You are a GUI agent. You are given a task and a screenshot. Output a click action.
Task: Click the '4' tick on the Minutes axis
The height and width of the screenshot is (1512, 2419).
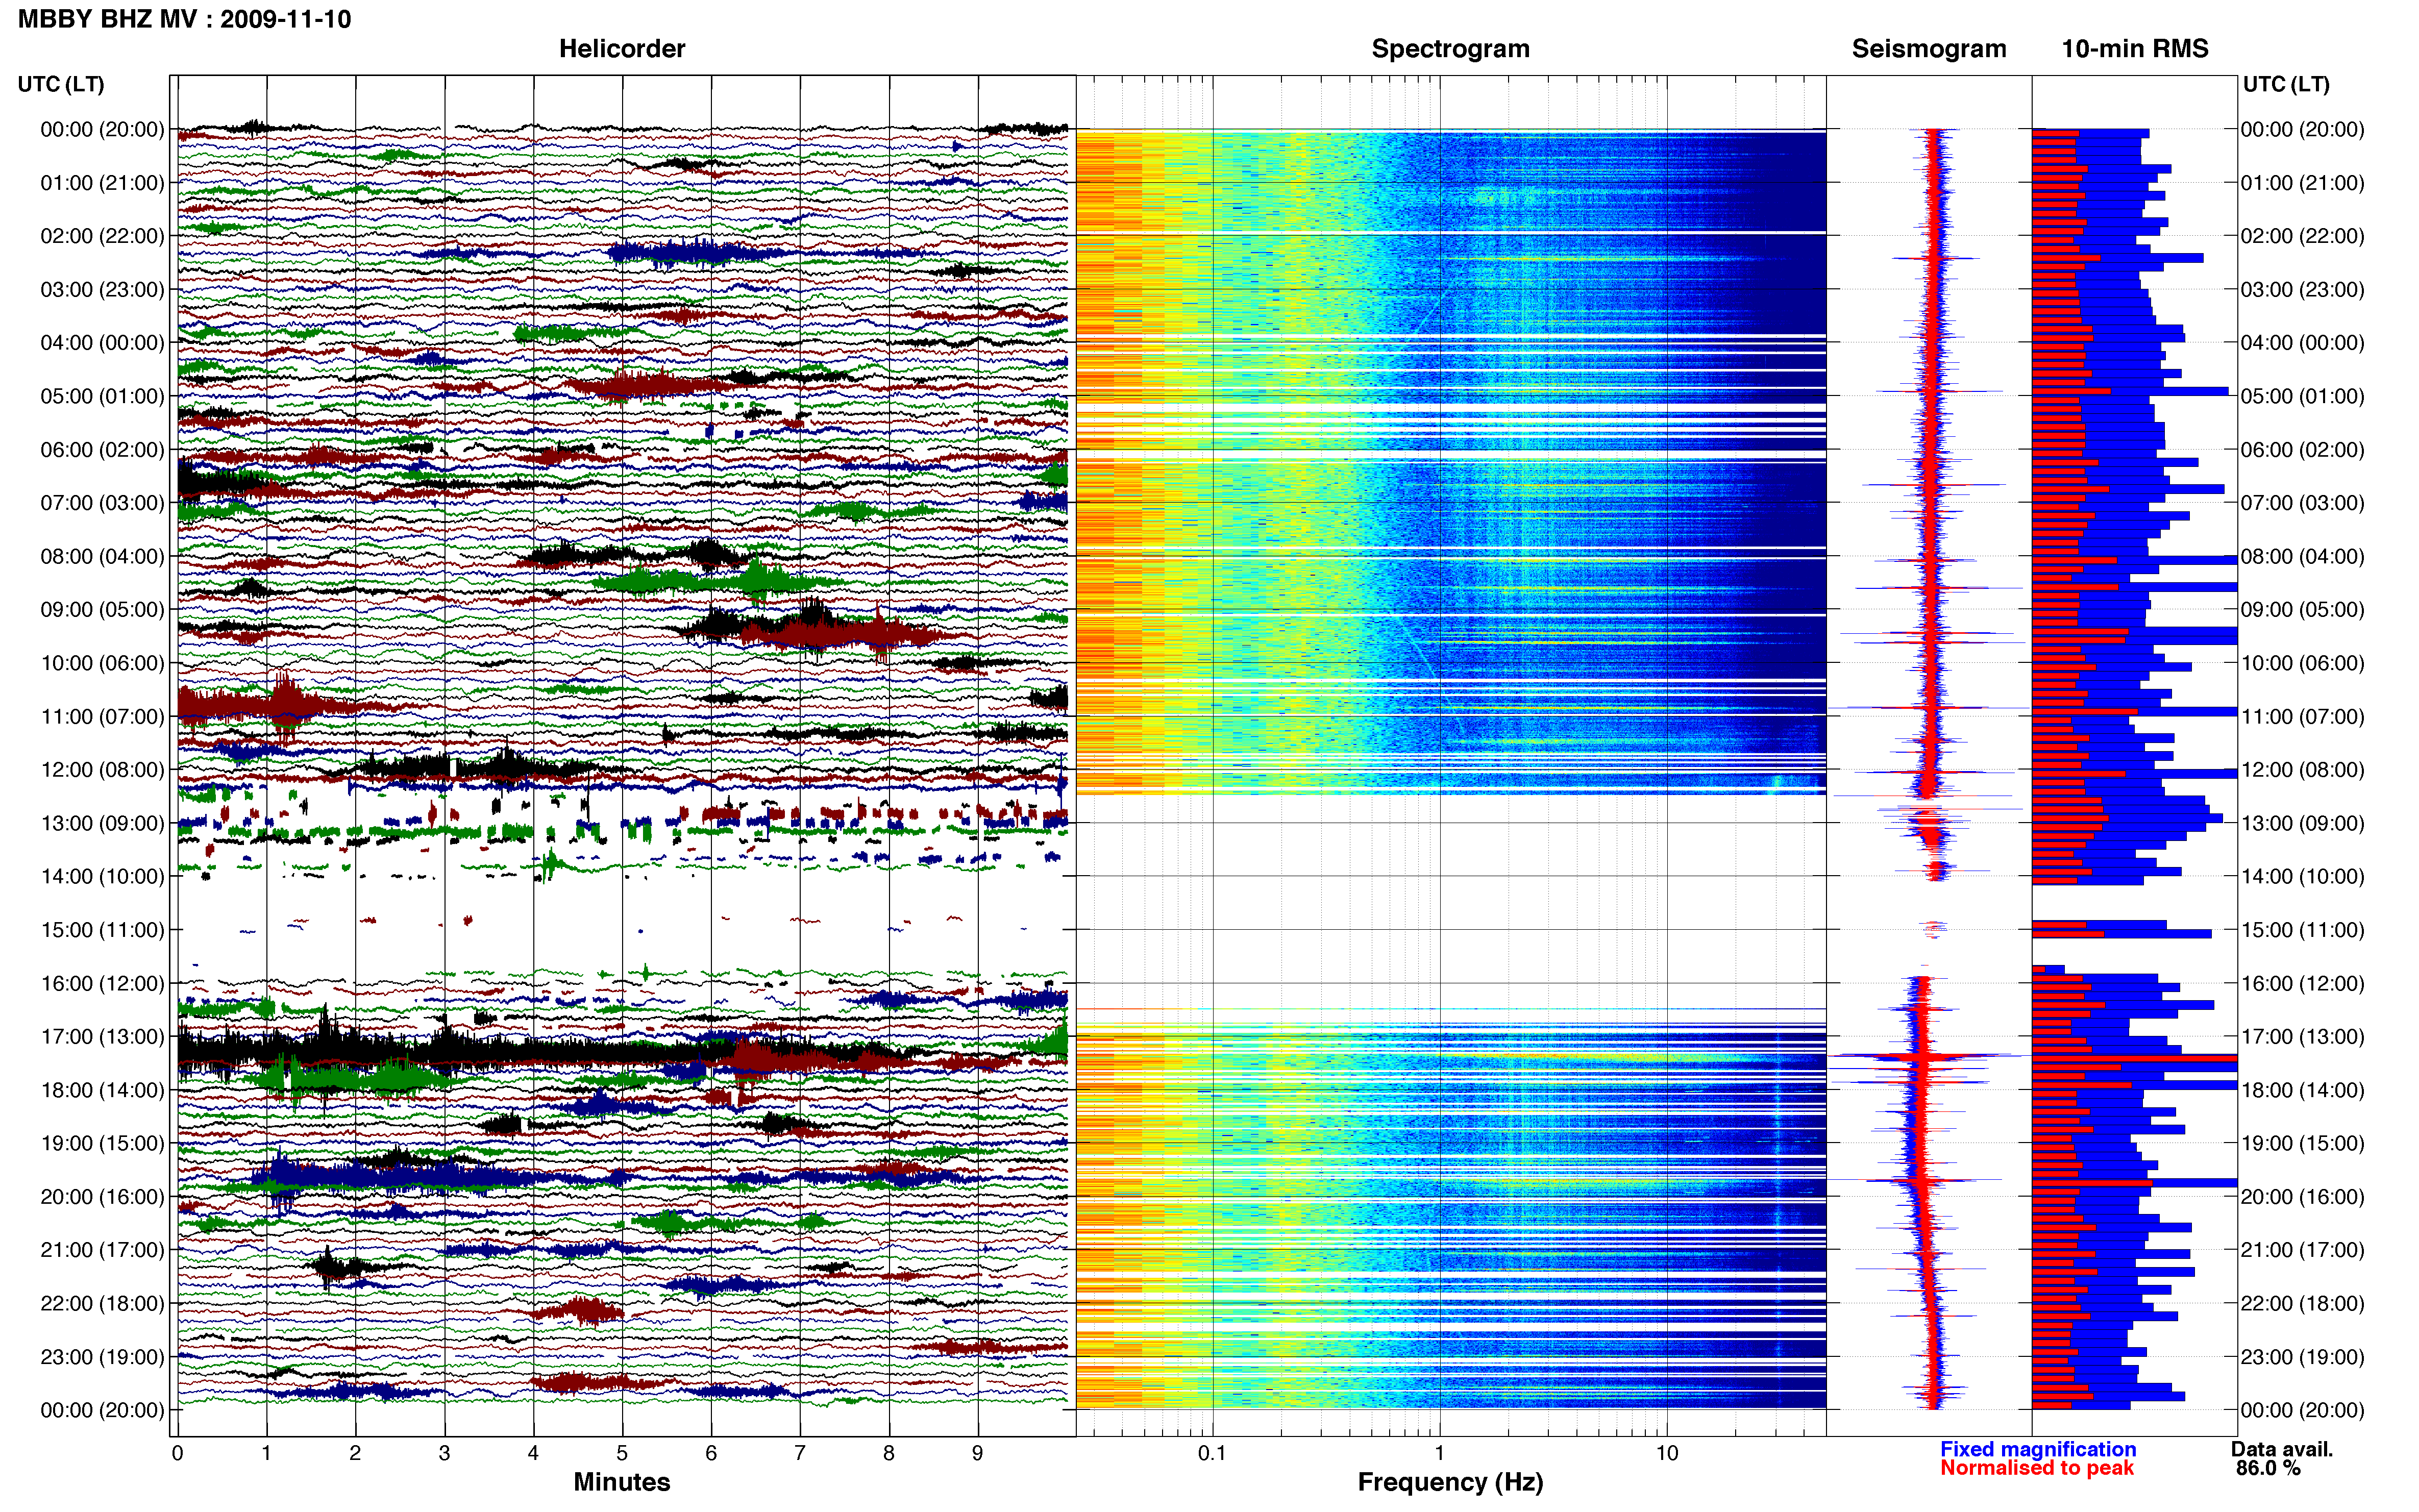[533, 1453]
